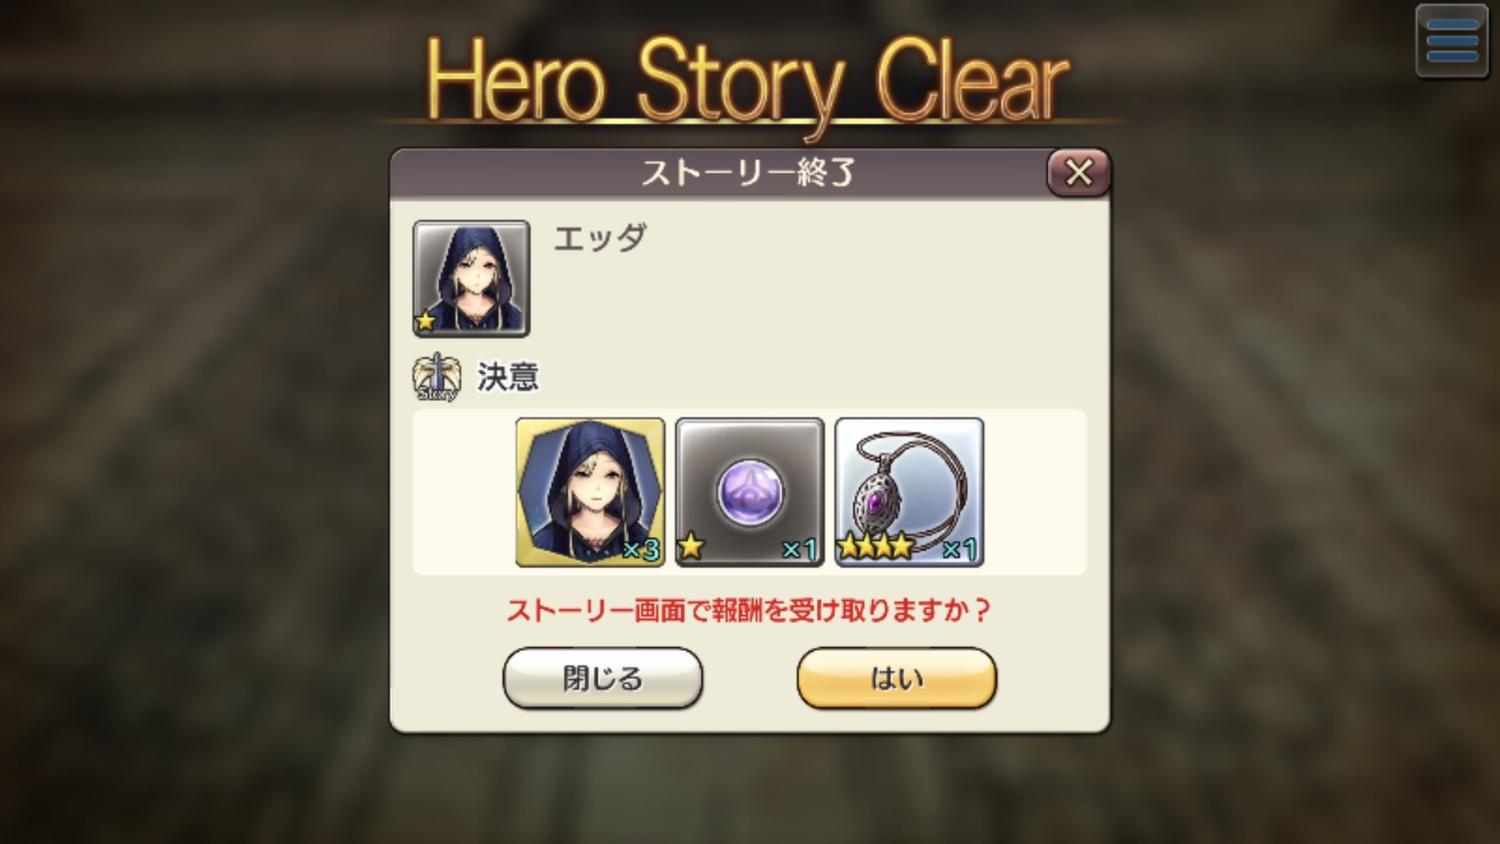Image resolution: width=1500 pixels, height=844 pixels.
Task: Tap the ストーリー終了 dialog title bar
Action: [x=748, y=173]
